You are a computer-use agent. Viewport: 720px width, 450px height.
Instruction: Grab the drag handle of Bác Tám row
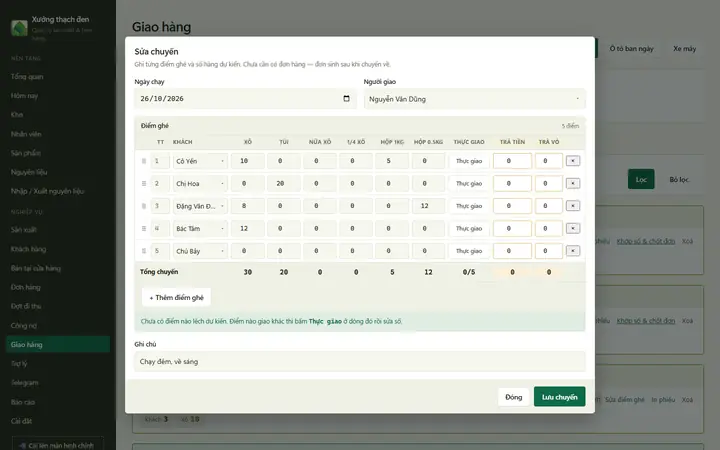[144, 229]
